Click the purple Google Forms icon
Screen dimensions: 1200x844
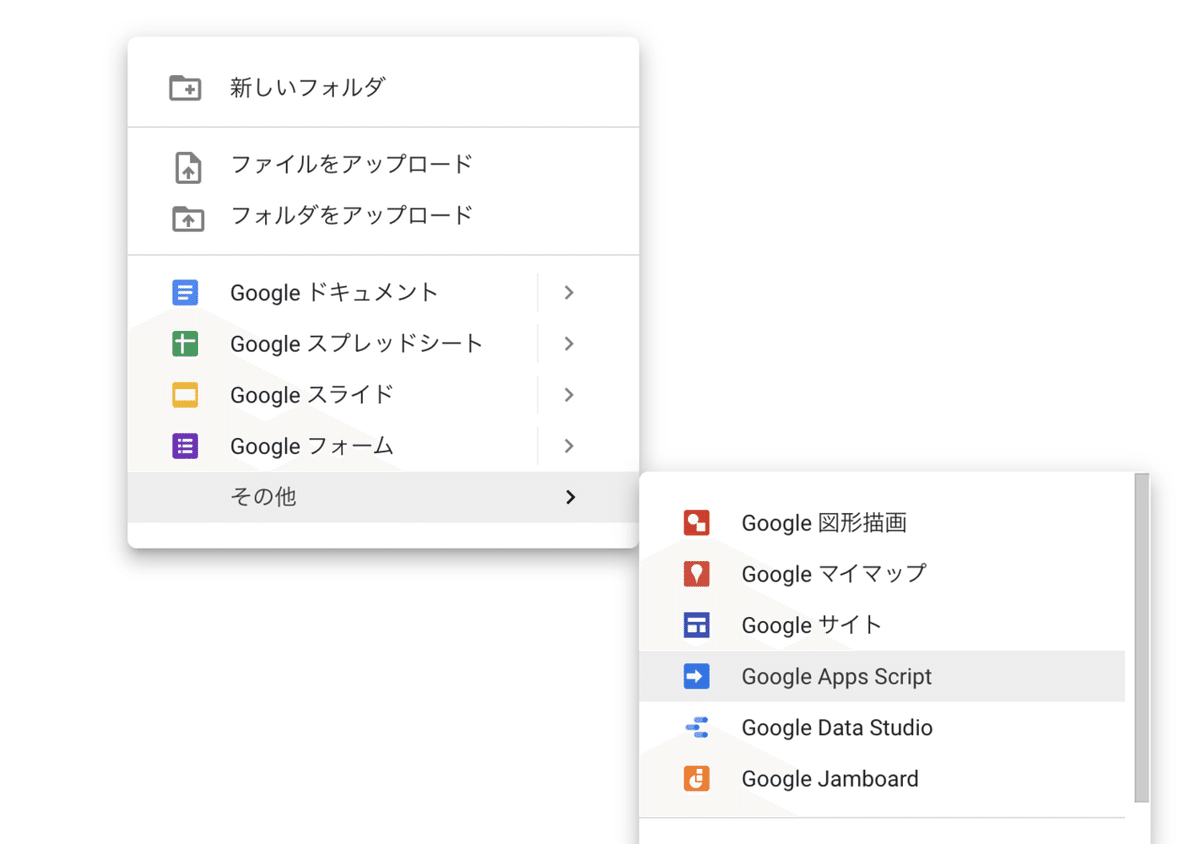(x=185, y=446)
